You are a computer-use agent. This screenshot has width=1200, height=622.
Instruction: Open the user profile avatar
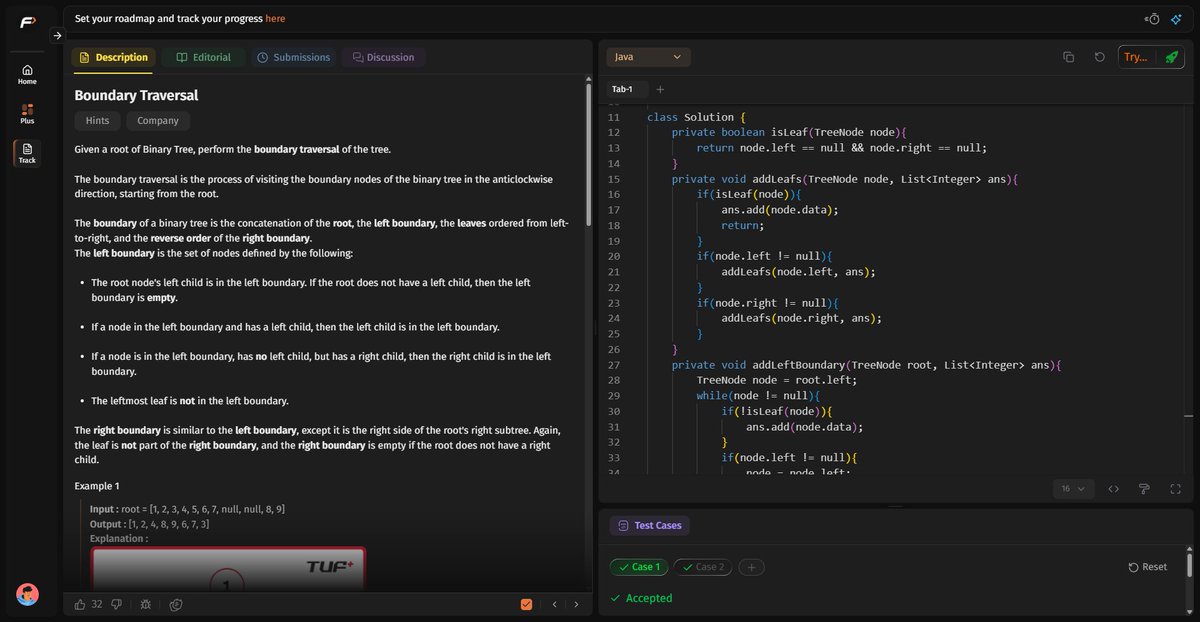(27, 594)
